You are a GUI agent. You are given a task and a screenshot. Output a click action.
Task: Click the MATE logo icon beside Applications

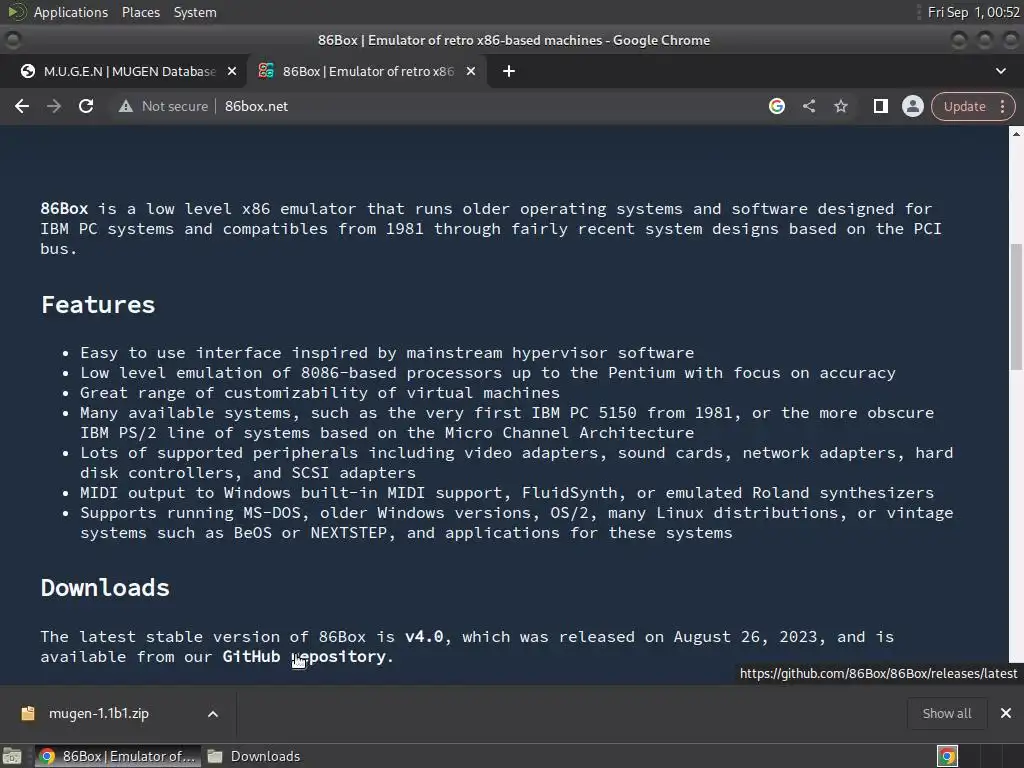[16, 12]
